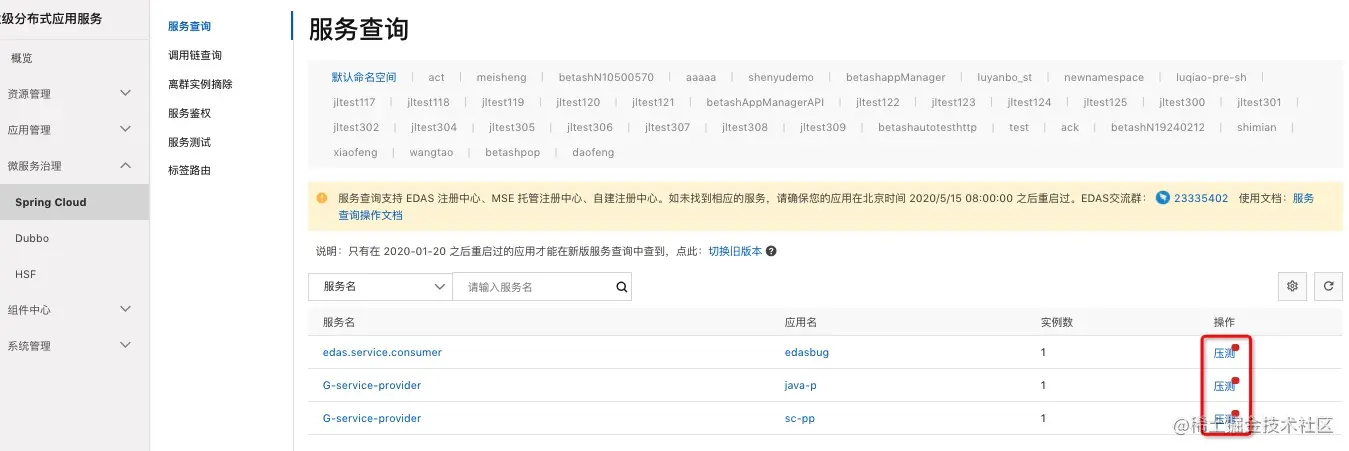Open the edas.service.consumer service link
This screenshot has height=451, width=1349.
point(382,352)
